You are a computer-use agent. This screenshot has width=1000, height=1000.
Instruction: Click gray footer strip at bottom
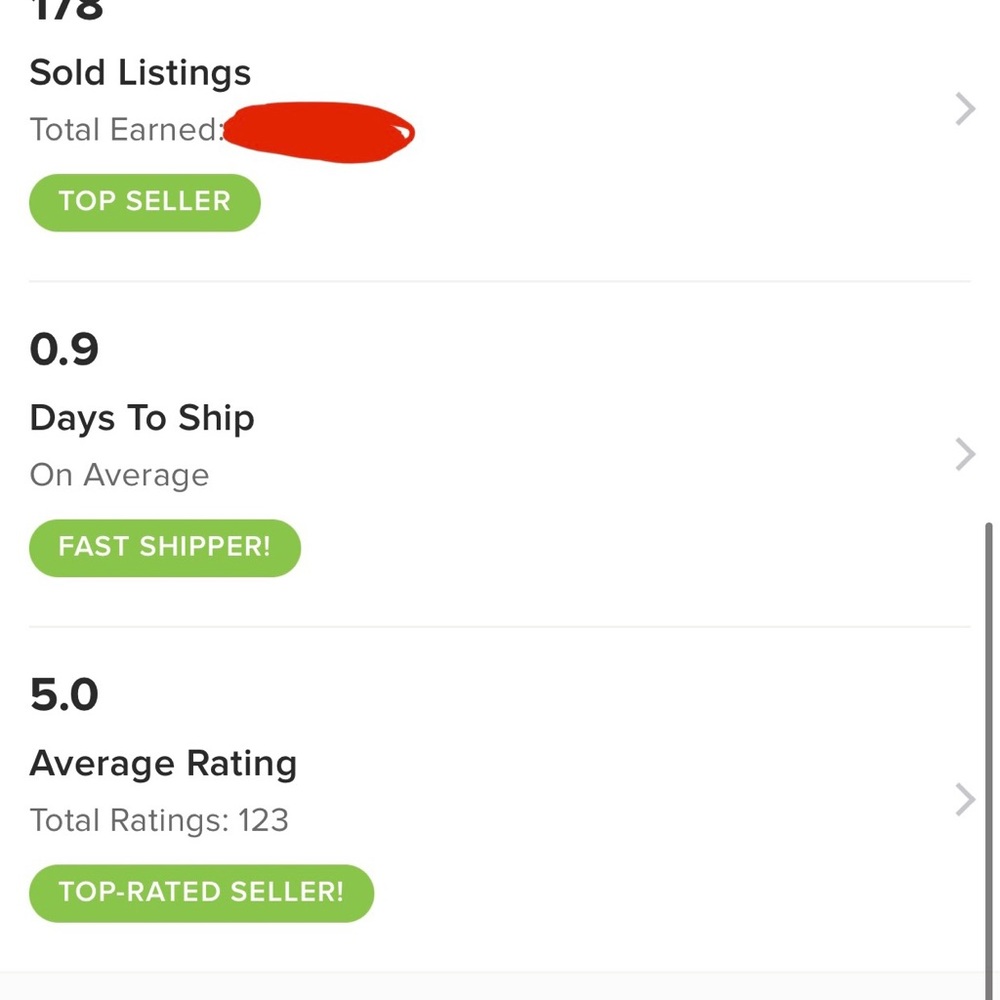pos(500,986)
